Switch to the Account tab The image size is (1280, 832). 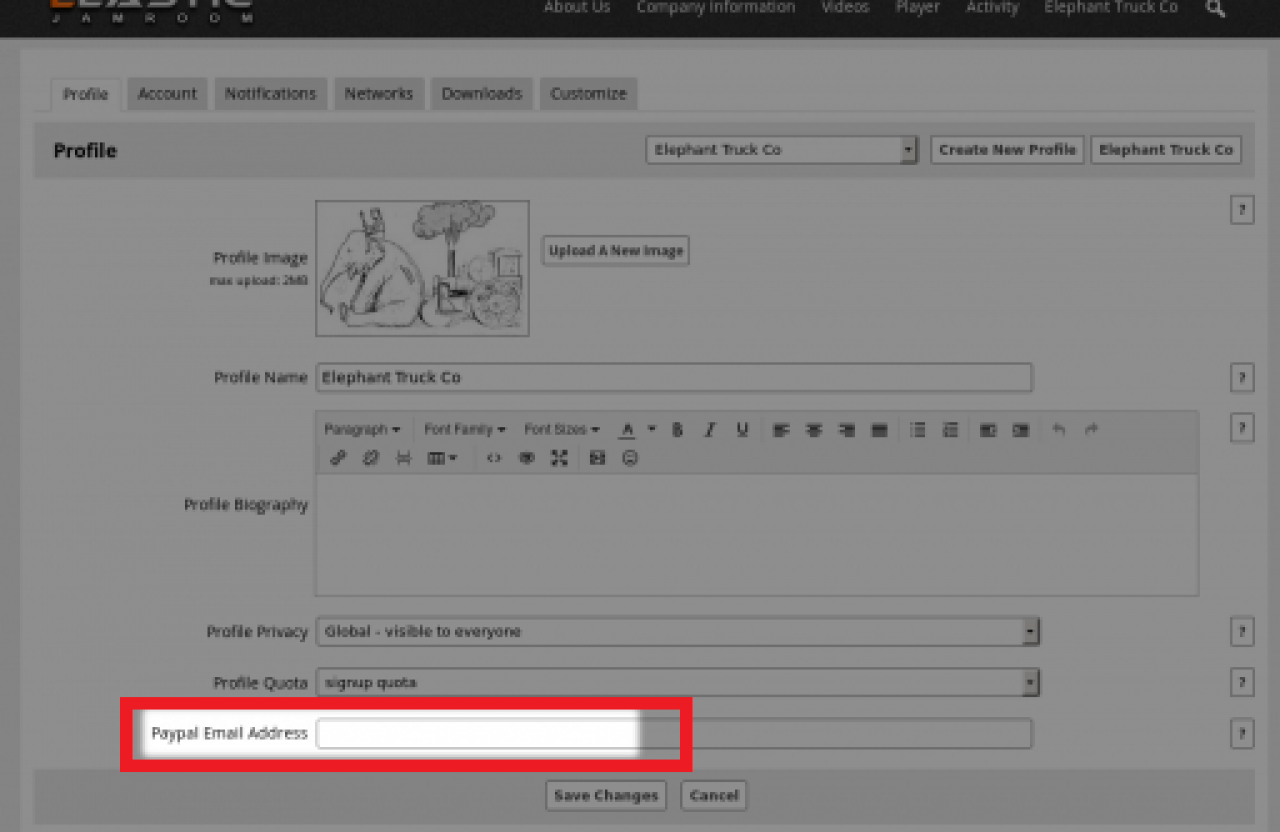tap(167, 94)
